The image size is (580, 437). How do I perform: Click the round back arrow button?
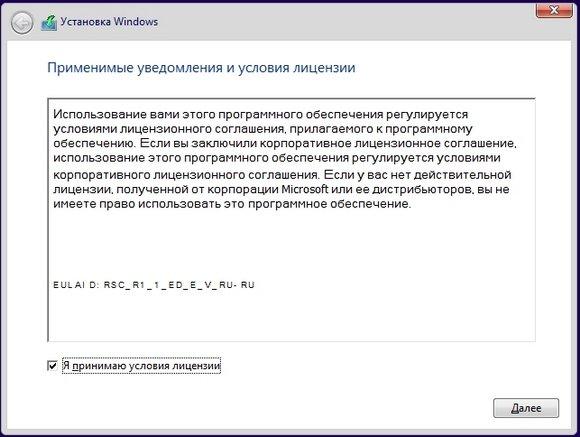[x=22, y=23]
